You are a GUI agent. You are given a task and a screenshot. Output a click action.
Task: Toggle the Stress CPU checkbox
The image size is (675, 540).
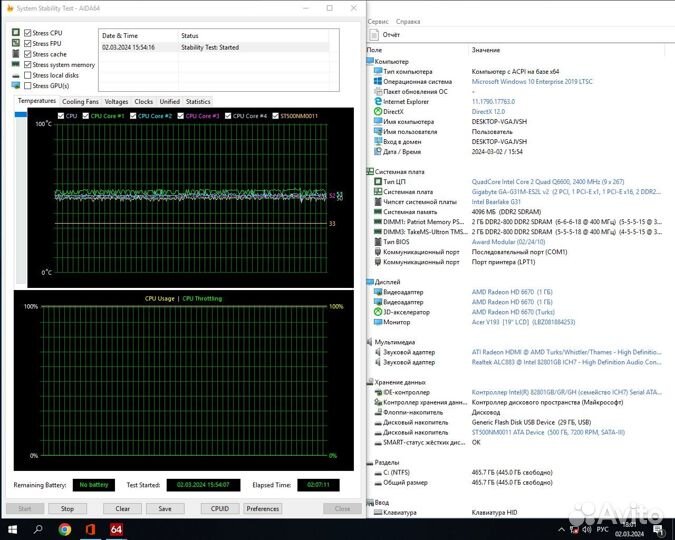coord(28,33)
